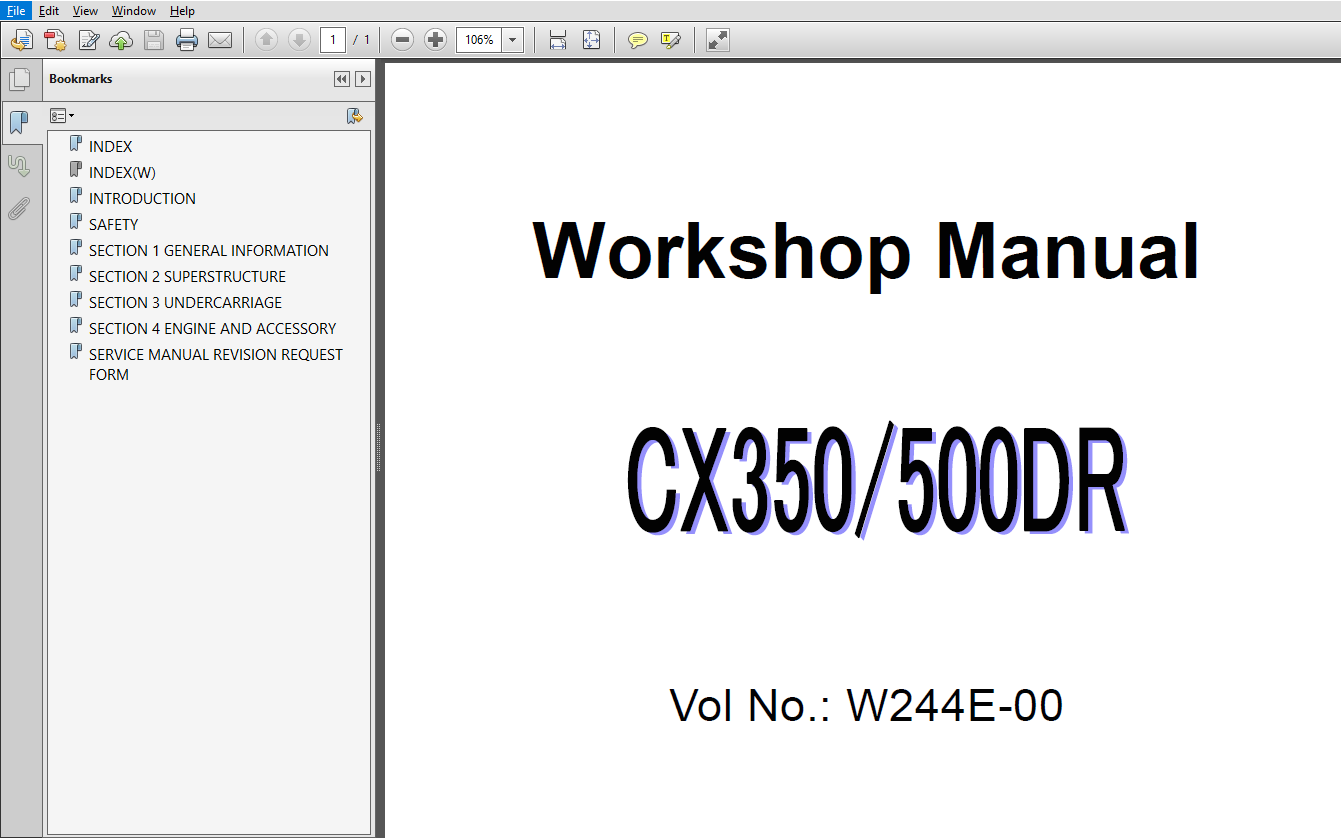
Task: Click the new bookmark icon
Action: 355,116
